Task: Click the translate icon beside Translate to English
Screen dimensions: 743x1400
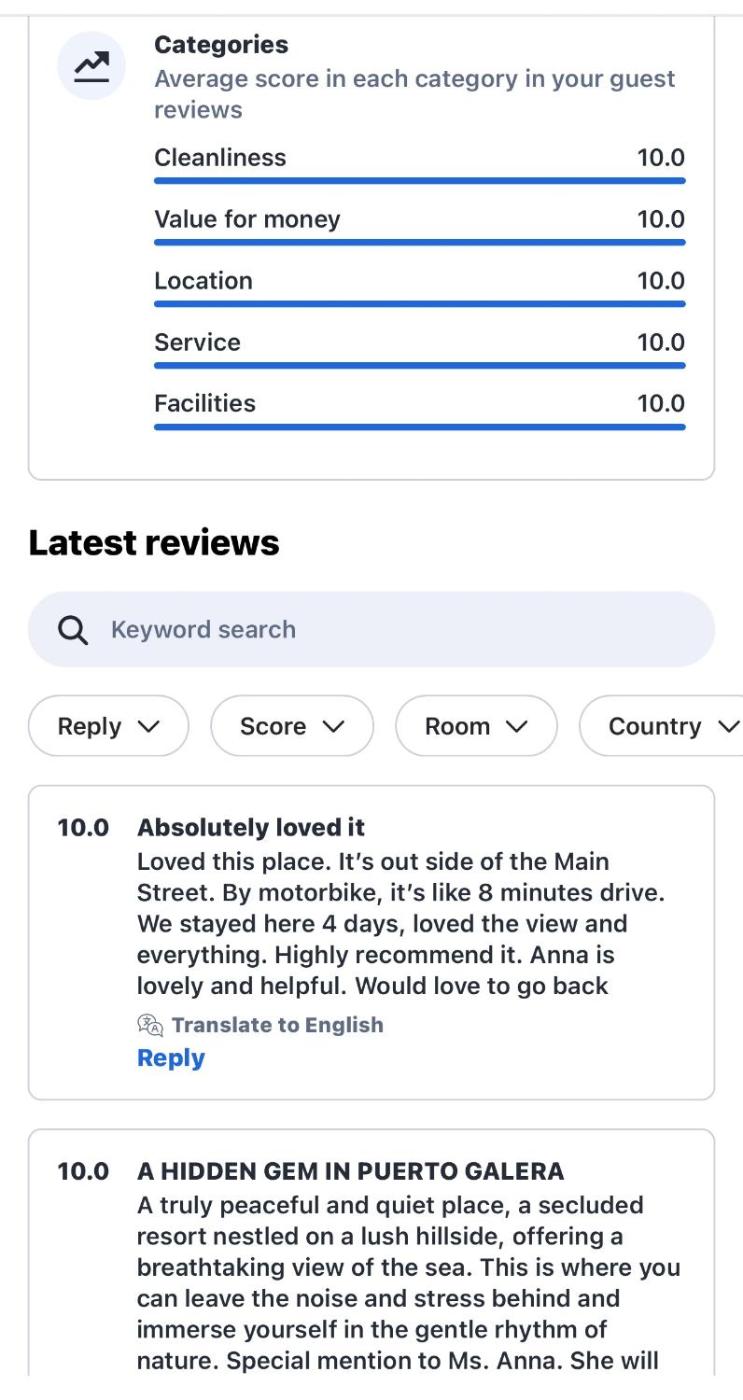Action: [148, 1025]
